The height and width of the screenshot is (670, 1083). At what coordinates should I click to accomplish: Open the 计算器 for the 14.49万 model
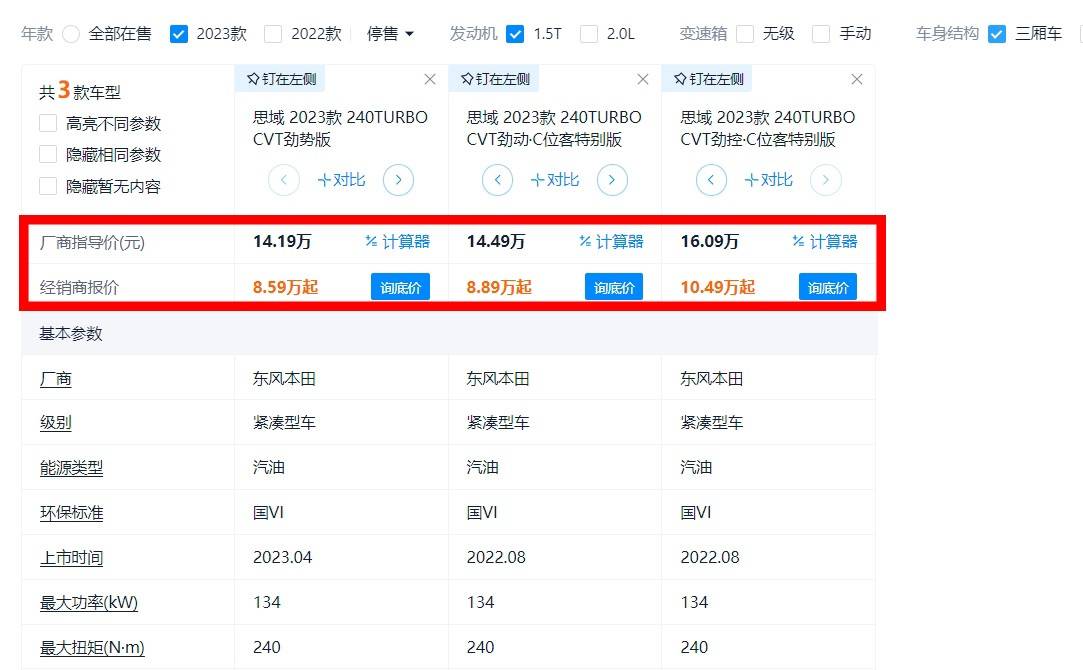(611, 242)
